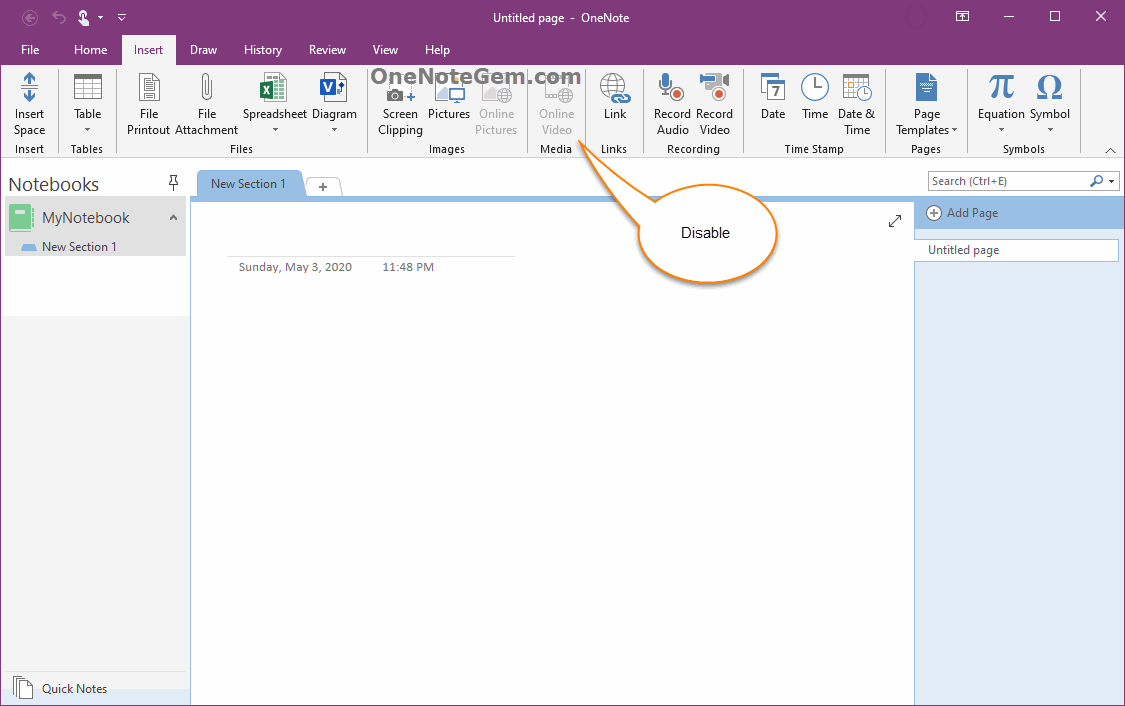Insert a File Printout
Screen dimensions: 1125x706
point(149,104)
